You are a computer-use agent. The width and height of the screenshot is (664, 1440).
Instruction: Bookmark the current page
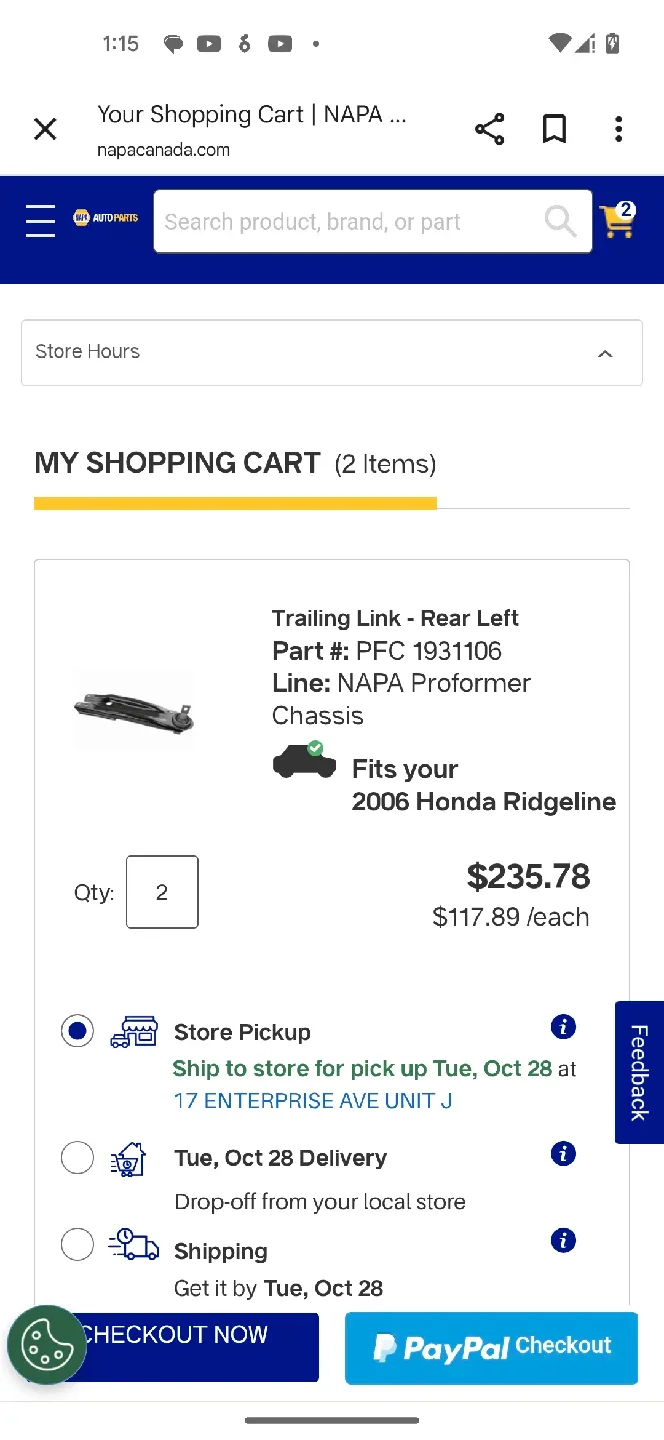coord(554,129)
